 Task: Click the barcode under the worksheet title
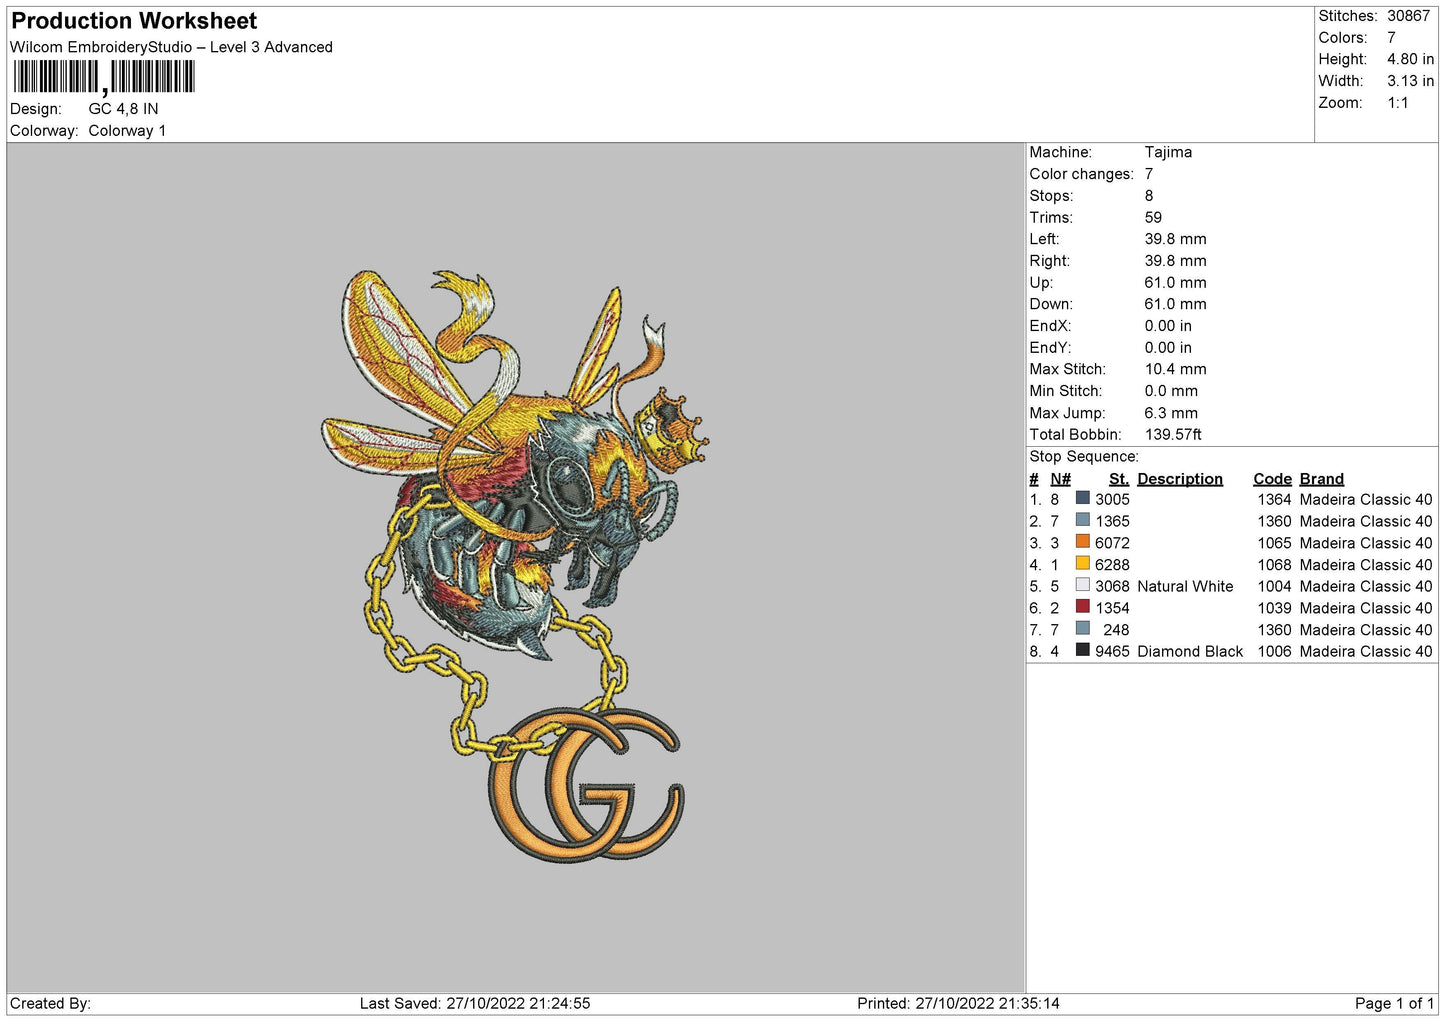click(103, 77)
